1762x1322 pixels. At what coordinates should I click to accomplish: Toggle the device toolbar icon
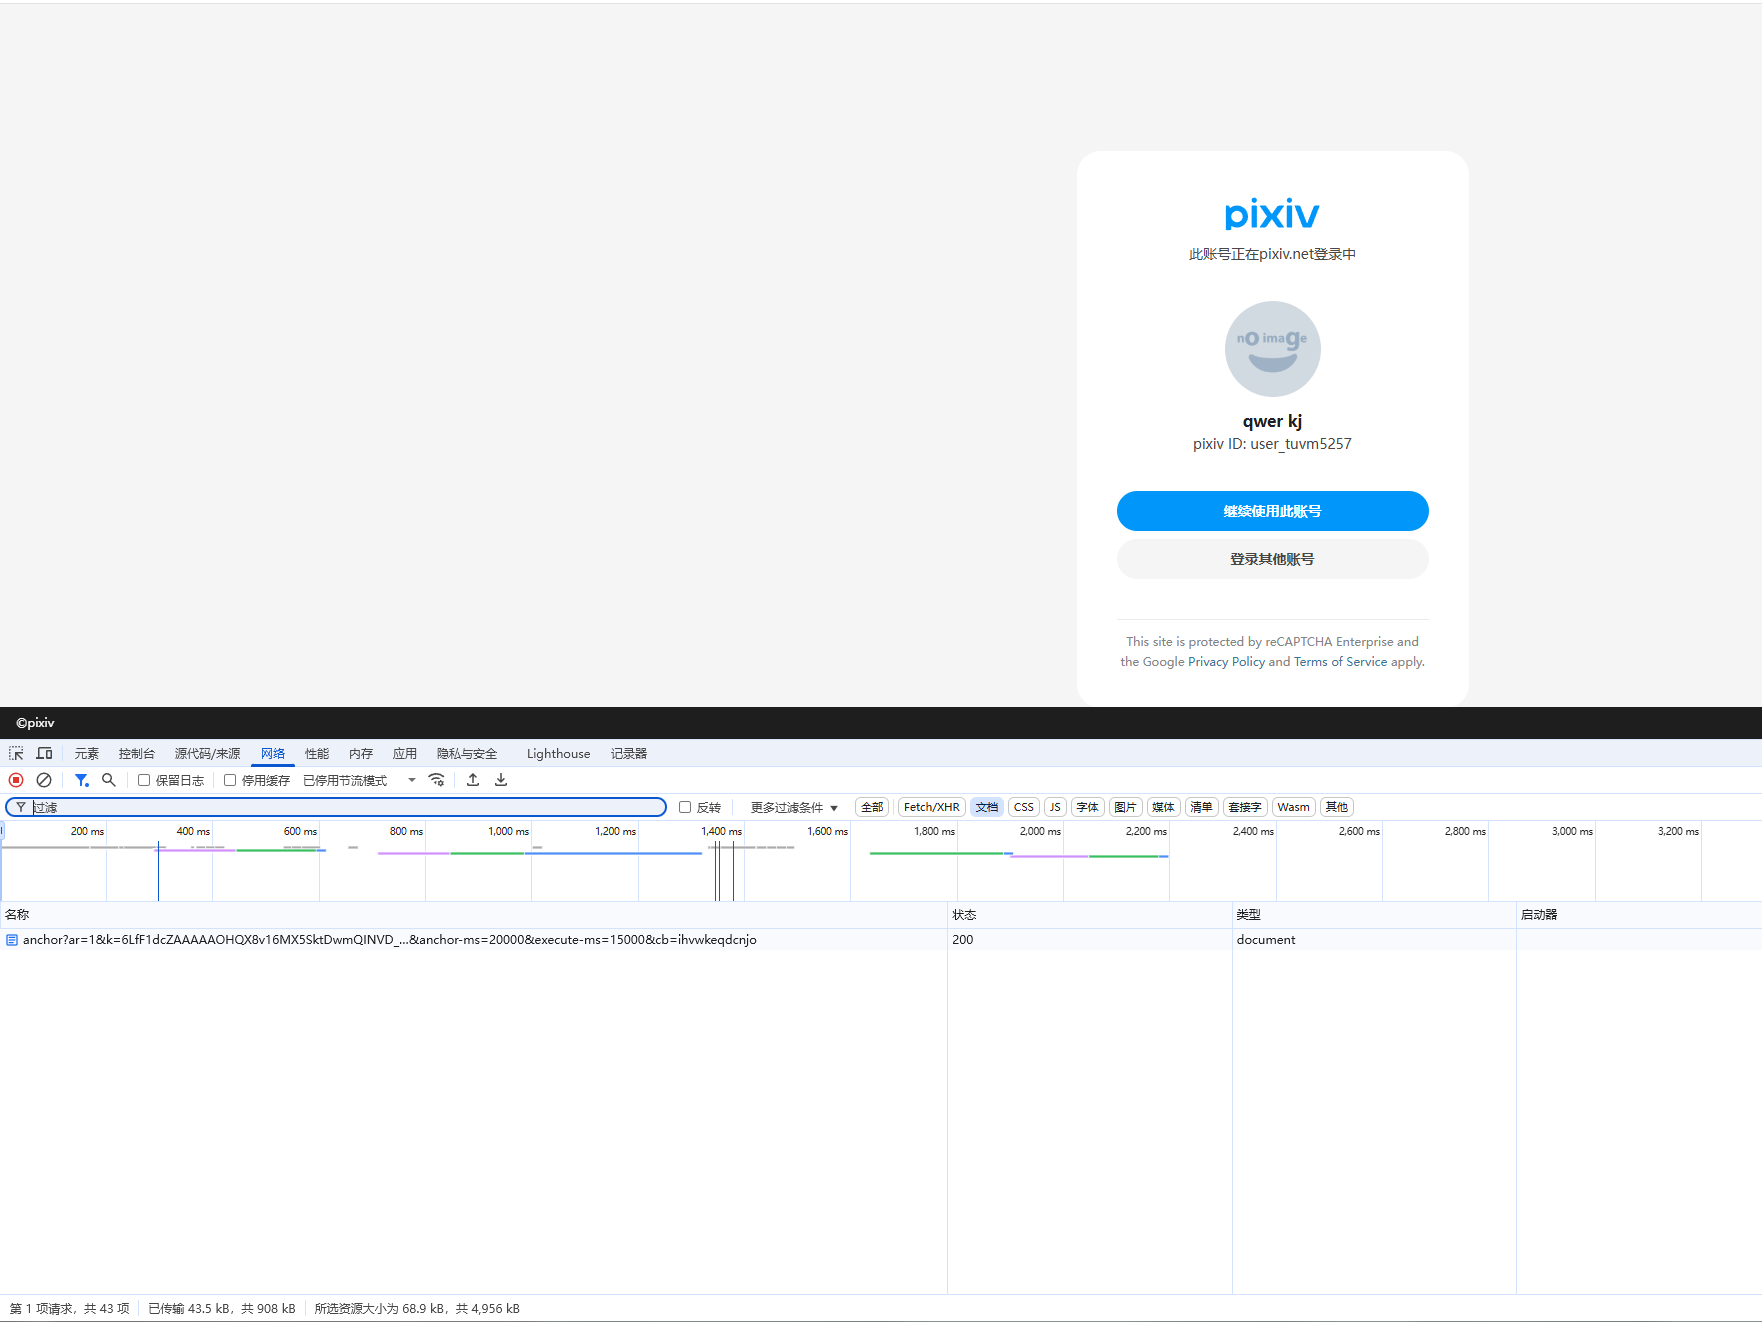[44, 753]
